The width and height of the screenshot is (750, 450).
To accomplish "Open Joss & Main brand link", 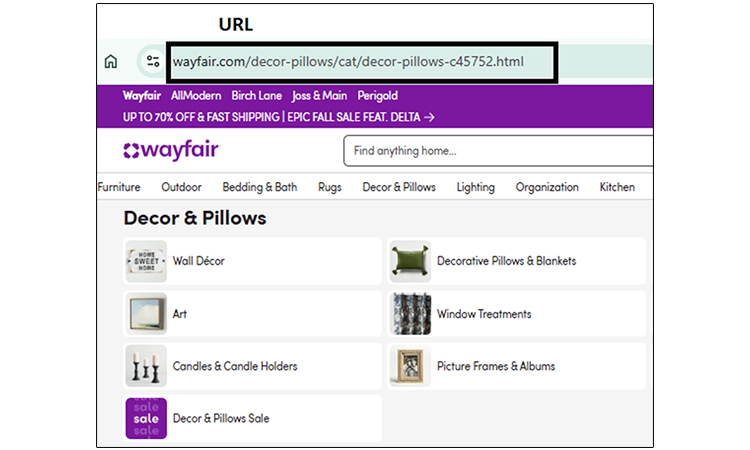I will tap(320, 96).
